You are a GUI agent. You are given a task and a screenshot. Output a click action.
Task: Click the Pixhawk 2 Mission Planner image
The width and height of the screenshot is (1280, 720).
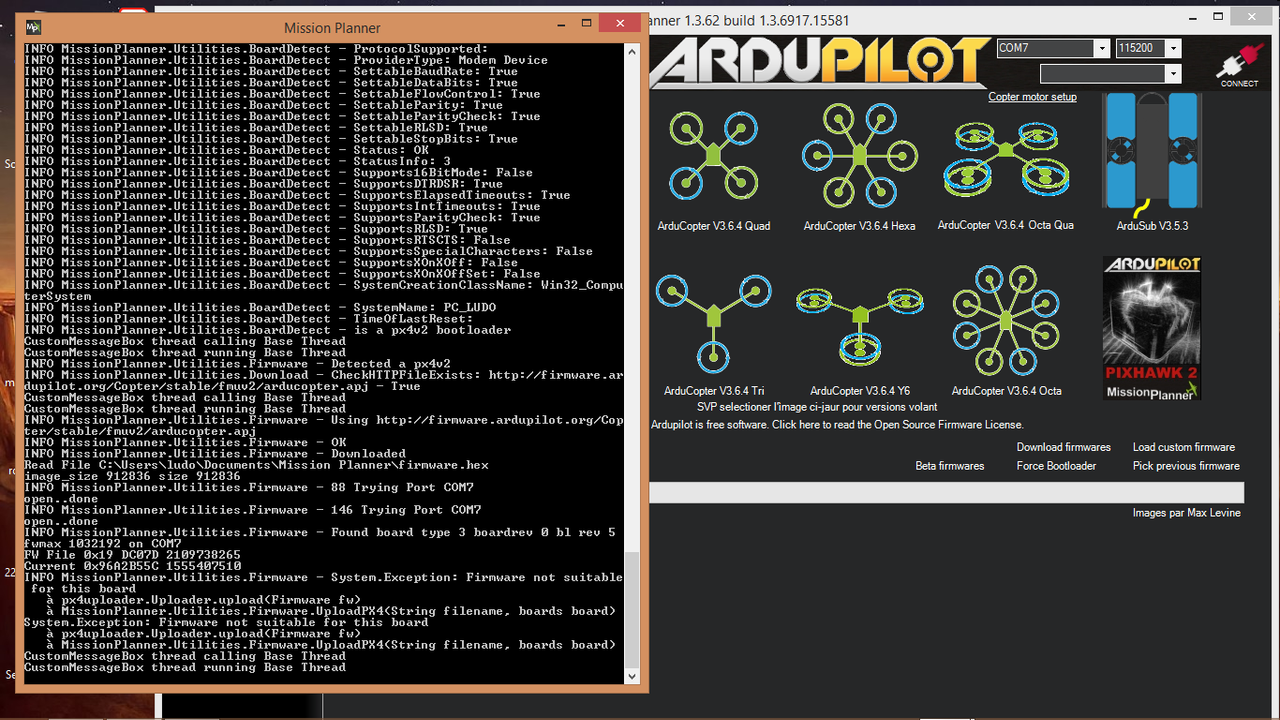pyautogui.click(x=1152, y=329)
